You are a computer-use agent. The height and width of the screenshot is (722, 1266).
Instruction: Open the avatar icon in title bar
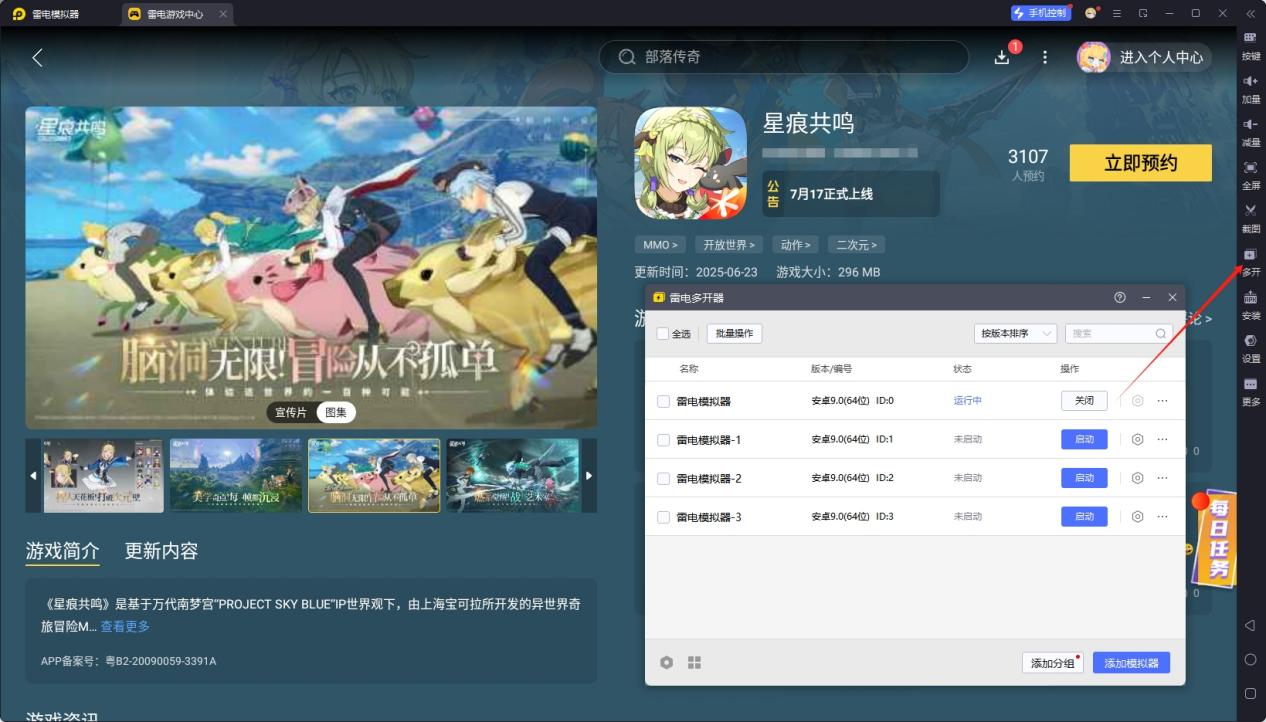tap(1090, 14)
